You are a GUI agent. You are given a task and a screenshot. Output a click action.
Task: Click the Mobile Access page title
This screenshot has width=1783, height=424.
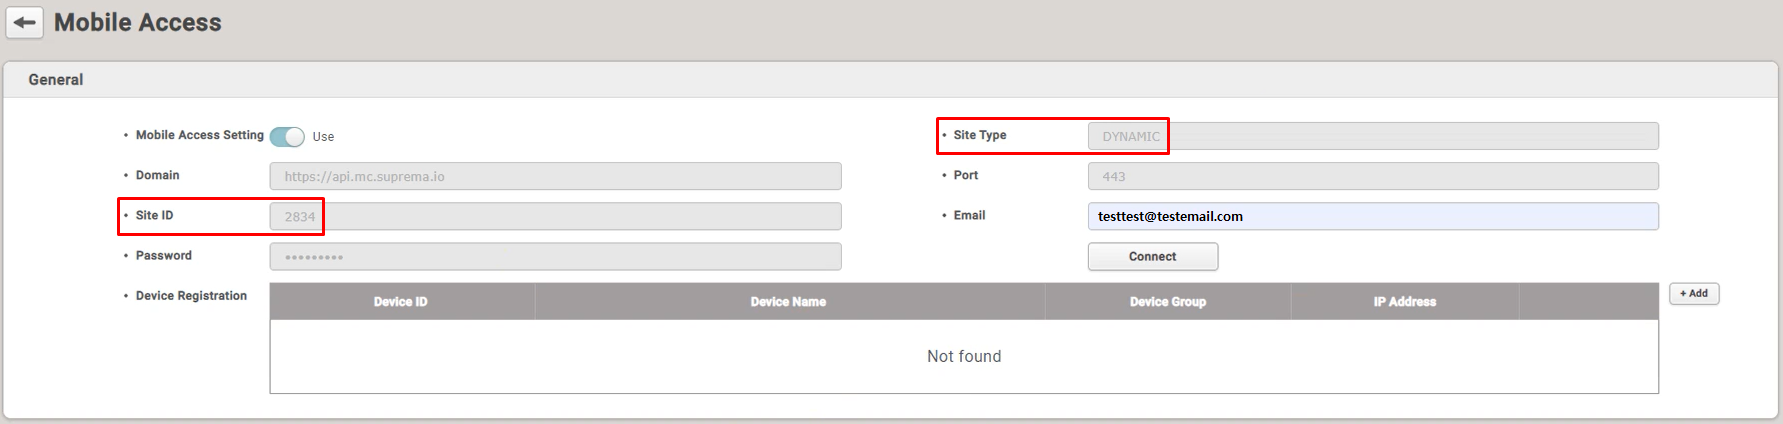[x=138, y=23]
